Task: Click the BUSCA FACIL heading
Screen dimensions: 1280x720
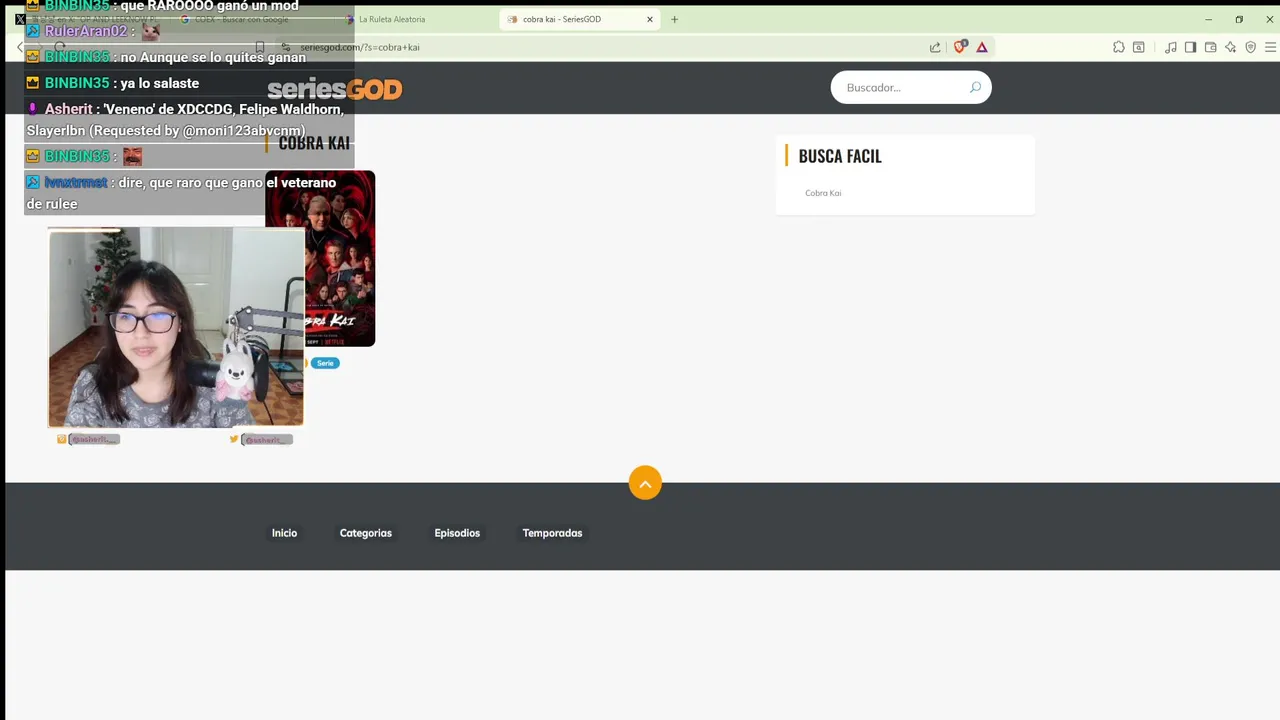Action: (840, 156)
